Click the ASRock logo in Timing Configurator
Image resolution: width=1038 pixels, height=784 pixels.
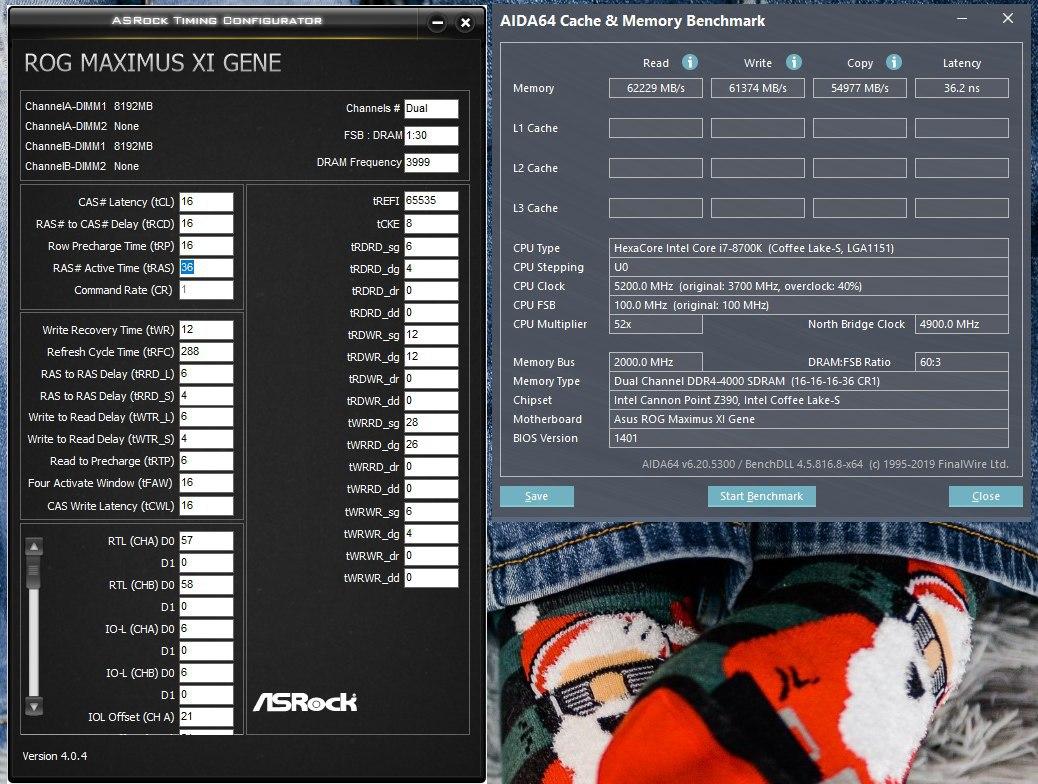tap(305, 702)
